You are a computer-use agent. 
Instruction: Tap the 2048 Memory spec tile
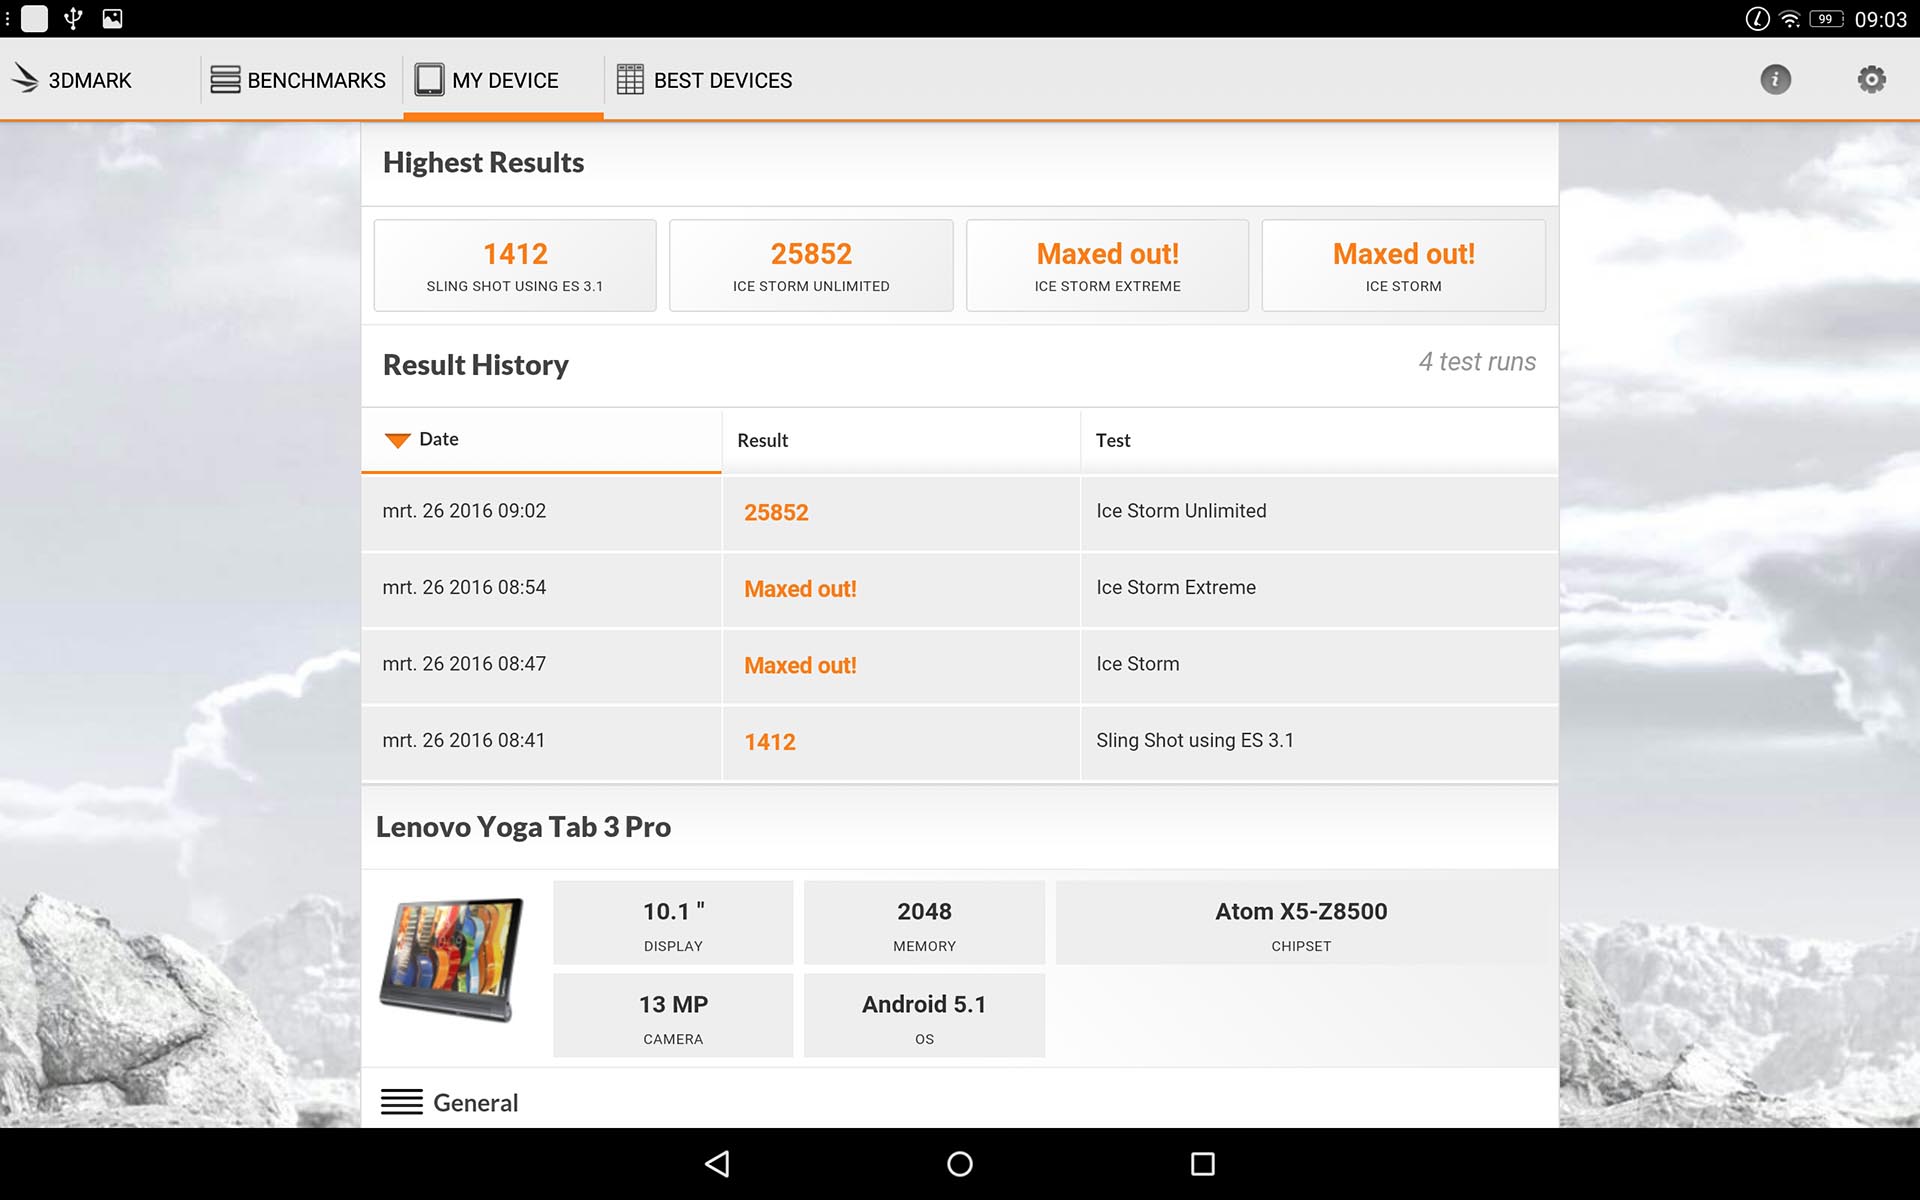[924, 923]
